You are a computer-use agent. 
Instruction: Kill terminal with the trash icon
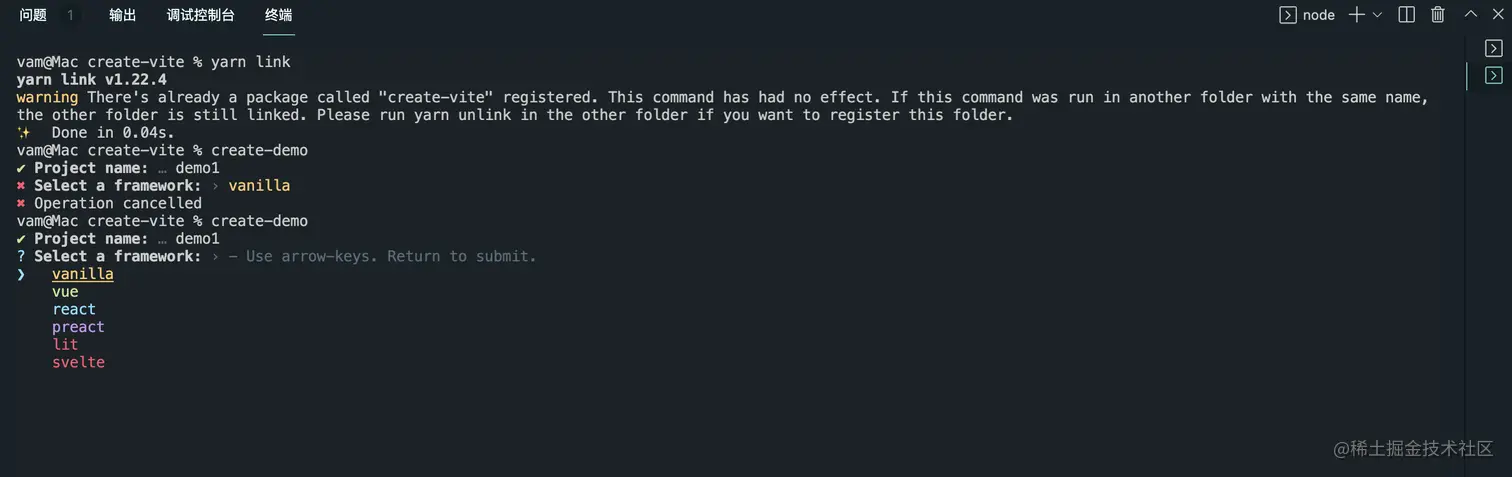point(1438,15)
